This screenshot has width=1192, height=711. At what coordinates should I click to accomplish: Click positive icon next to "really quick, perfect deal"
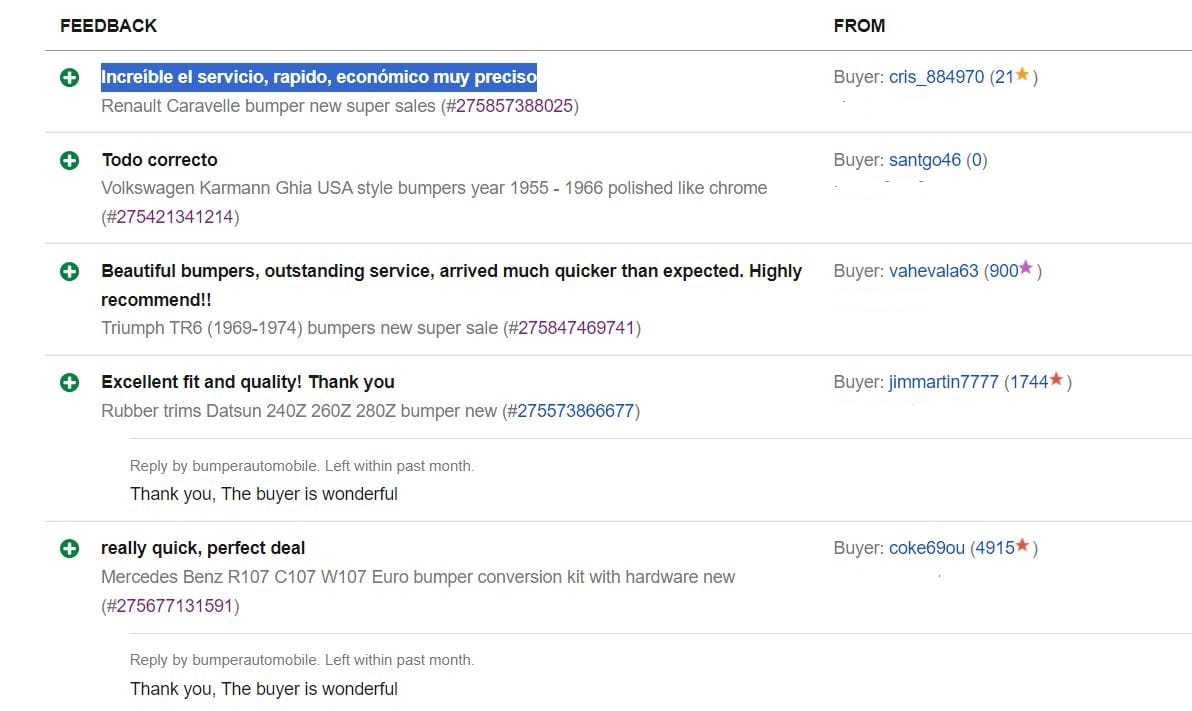pos(69,548)
